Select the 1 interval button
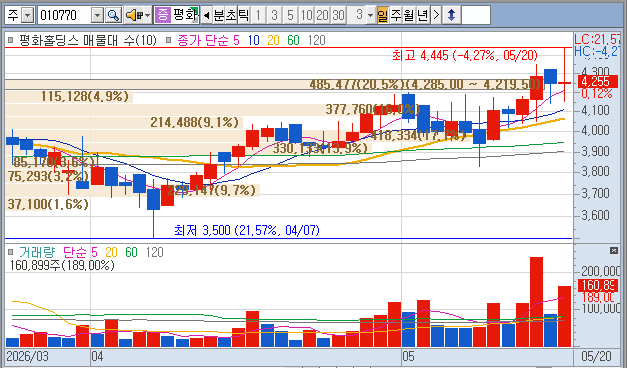The image size is (627, 368). 258,16
